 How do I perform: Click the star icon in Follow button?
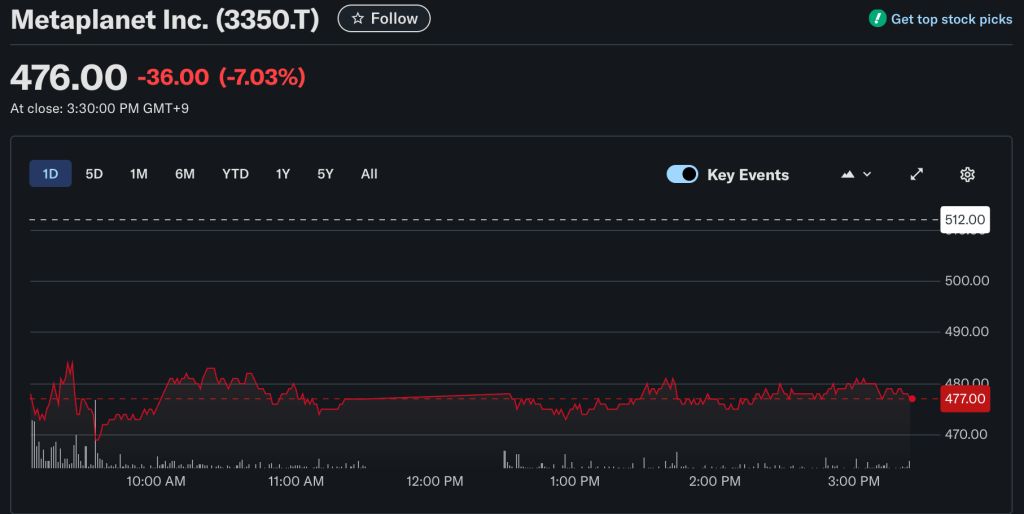[x=357, y=19]
